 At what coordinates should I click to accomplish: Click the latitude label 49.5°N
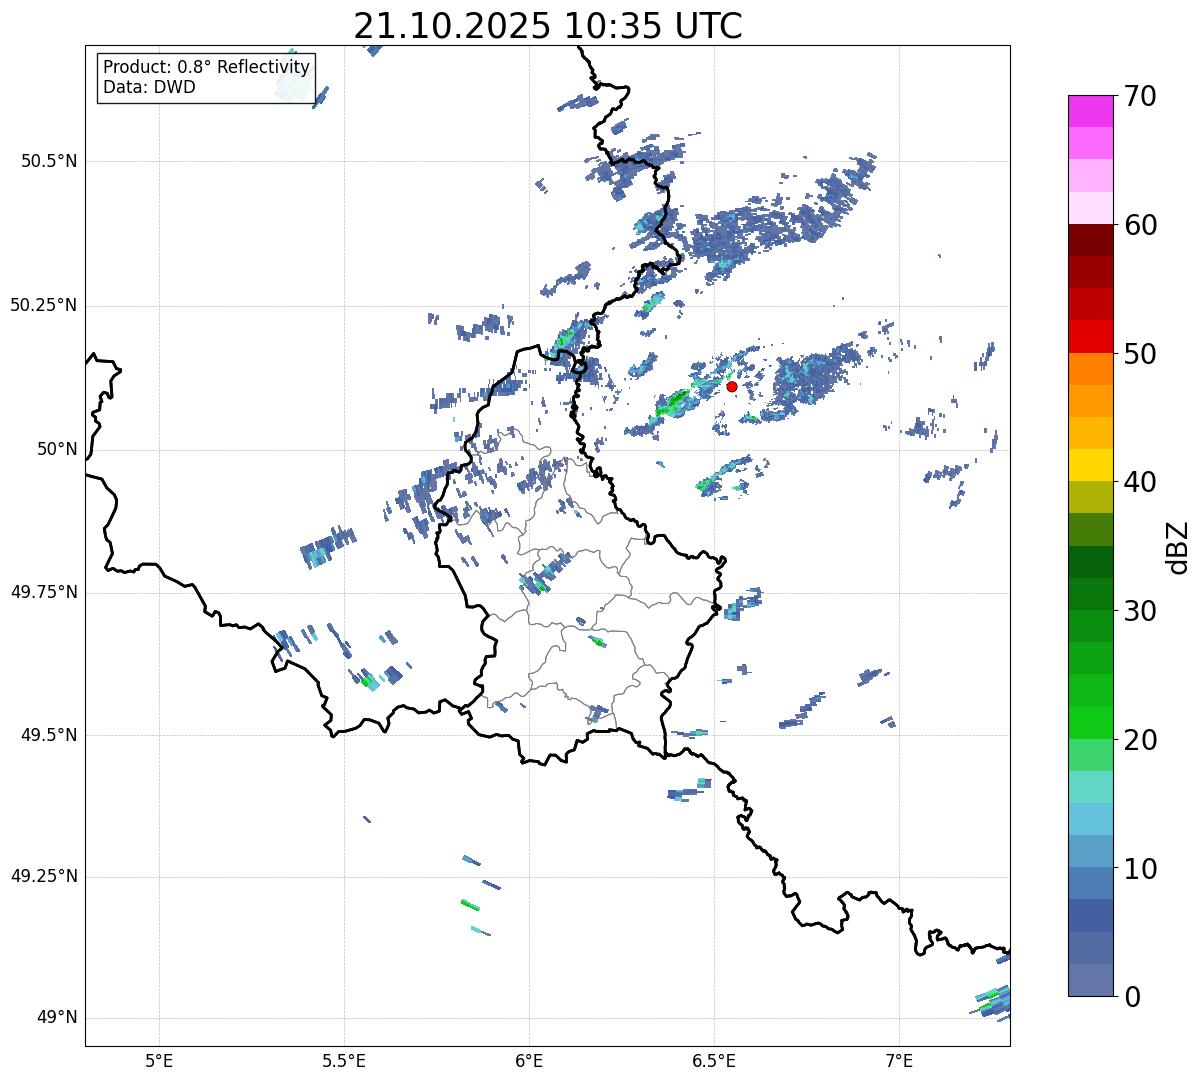49,735
